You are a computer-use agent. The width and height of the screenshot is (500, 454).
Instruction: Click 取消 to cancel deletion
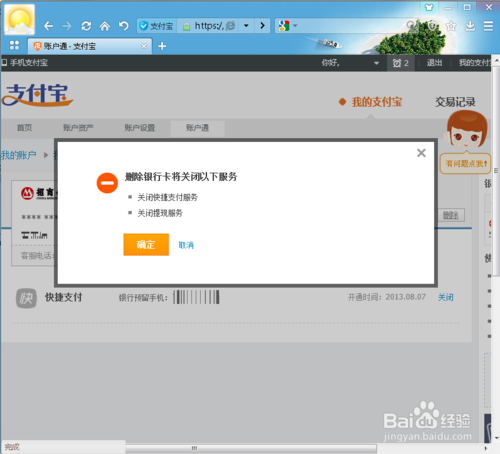coord(186,245)
